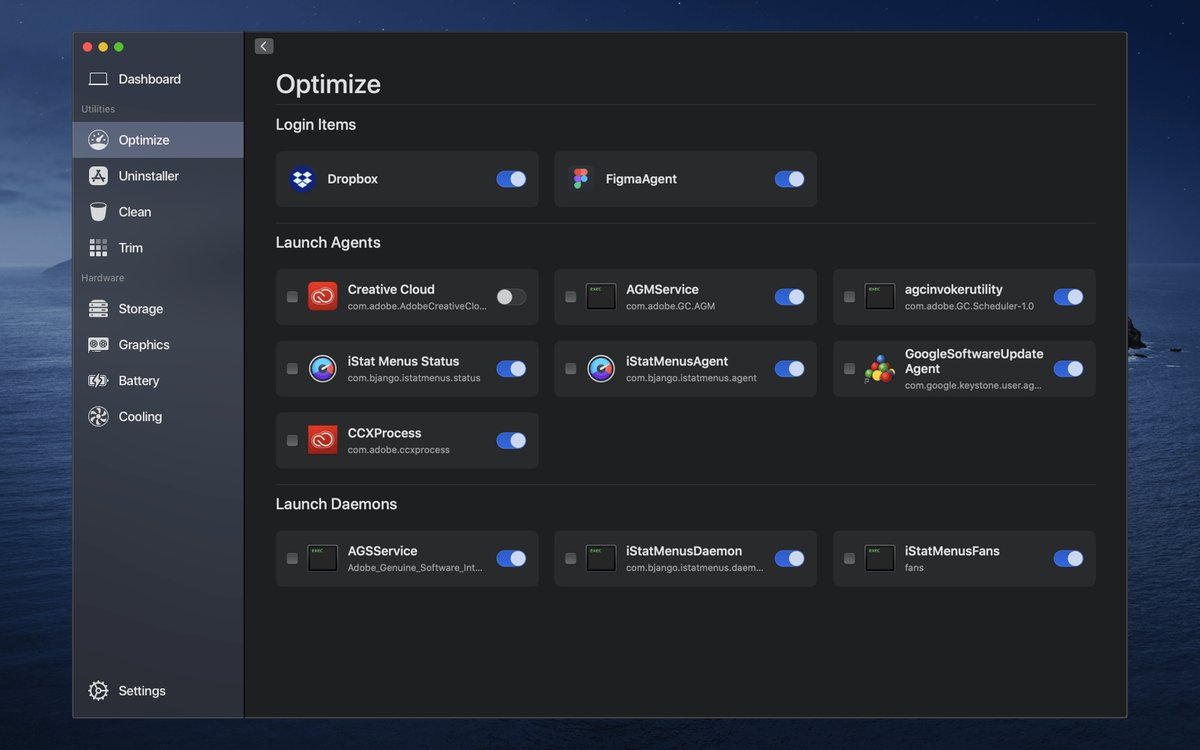This screenshot has height=750, width=1200.
Task: Open the Graphics card icon
Action: 98,345
